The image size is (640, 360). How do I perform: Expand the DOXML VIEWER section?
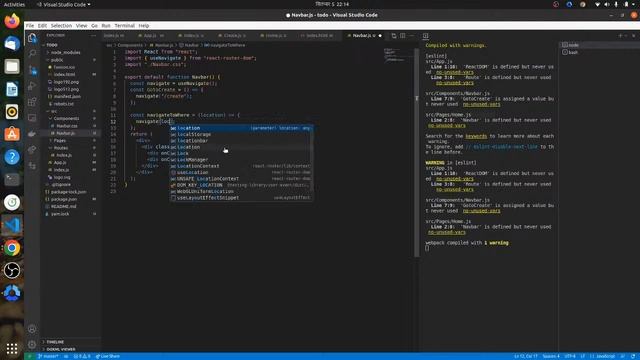point(61,349)
